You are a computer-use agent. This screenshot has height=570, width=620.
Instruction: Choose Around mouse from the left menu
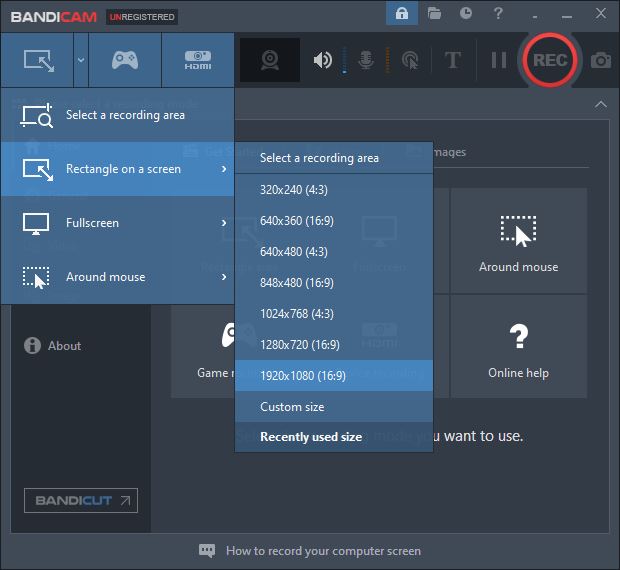[x=118, y=277]
